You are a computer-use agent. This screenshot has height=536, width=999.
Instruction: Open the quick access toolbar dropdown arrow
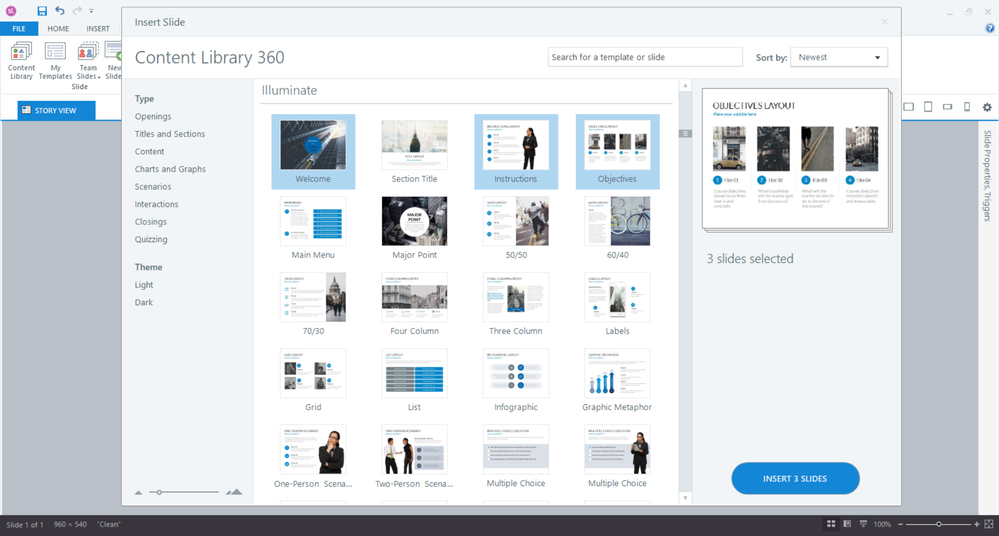(92, 11)
